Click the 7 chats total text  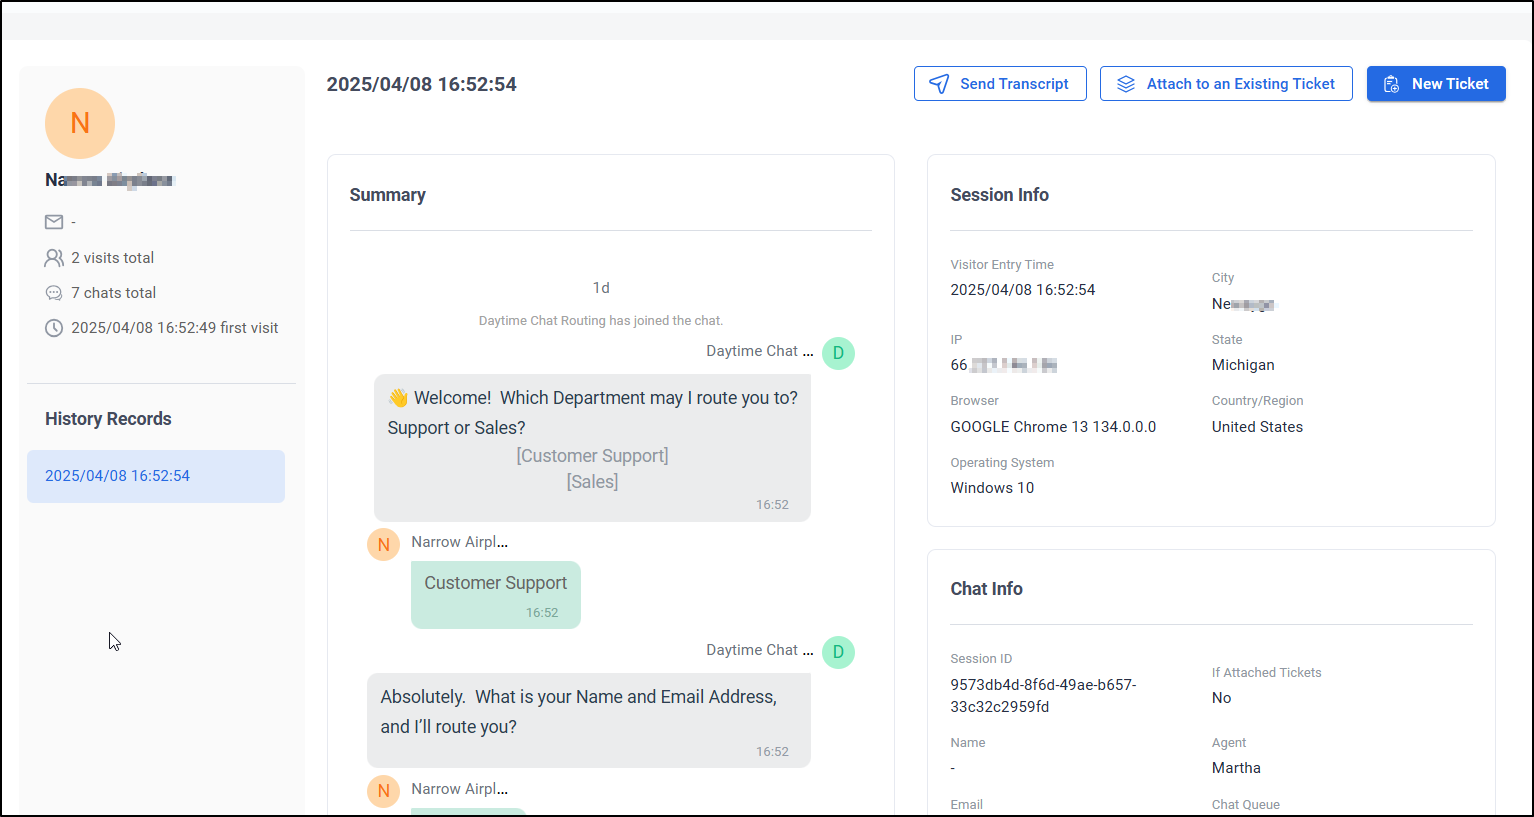[x=114, y=293]
